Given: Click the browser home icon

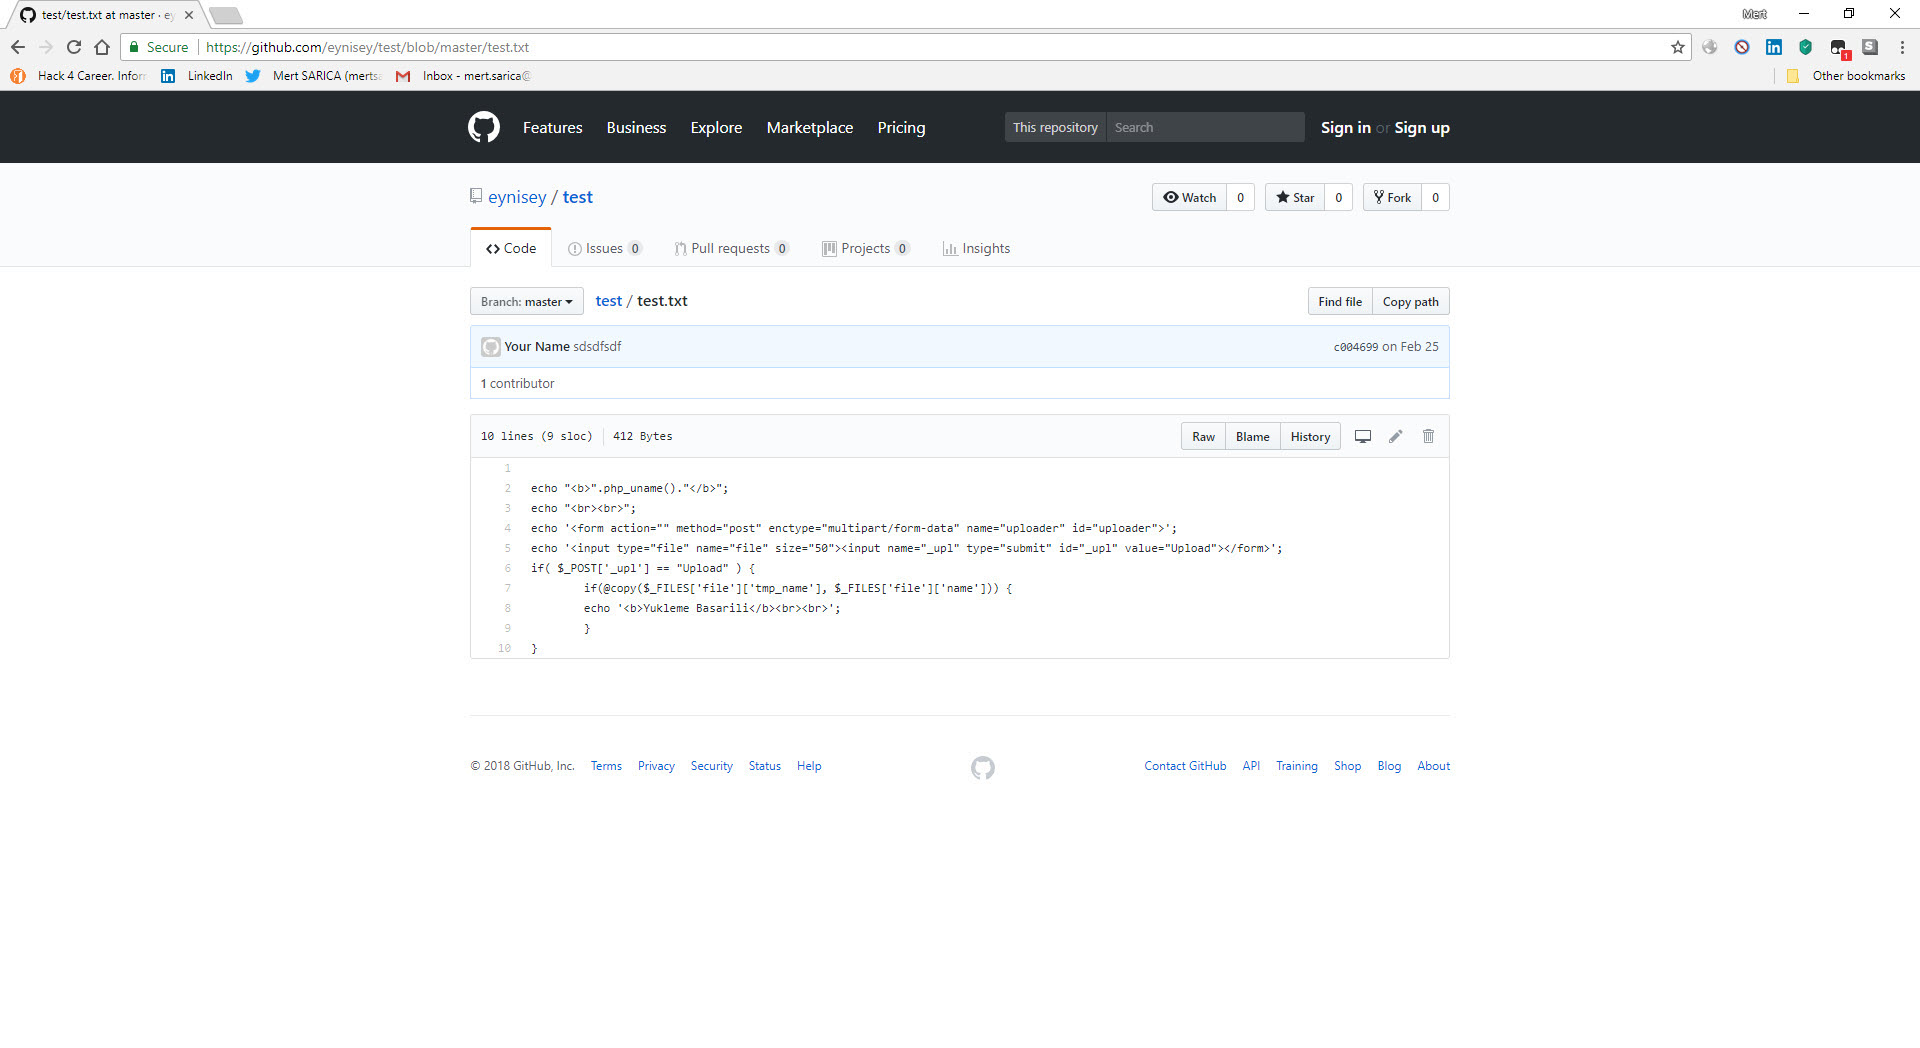Looking at the screenshot, I should [102, 47].
